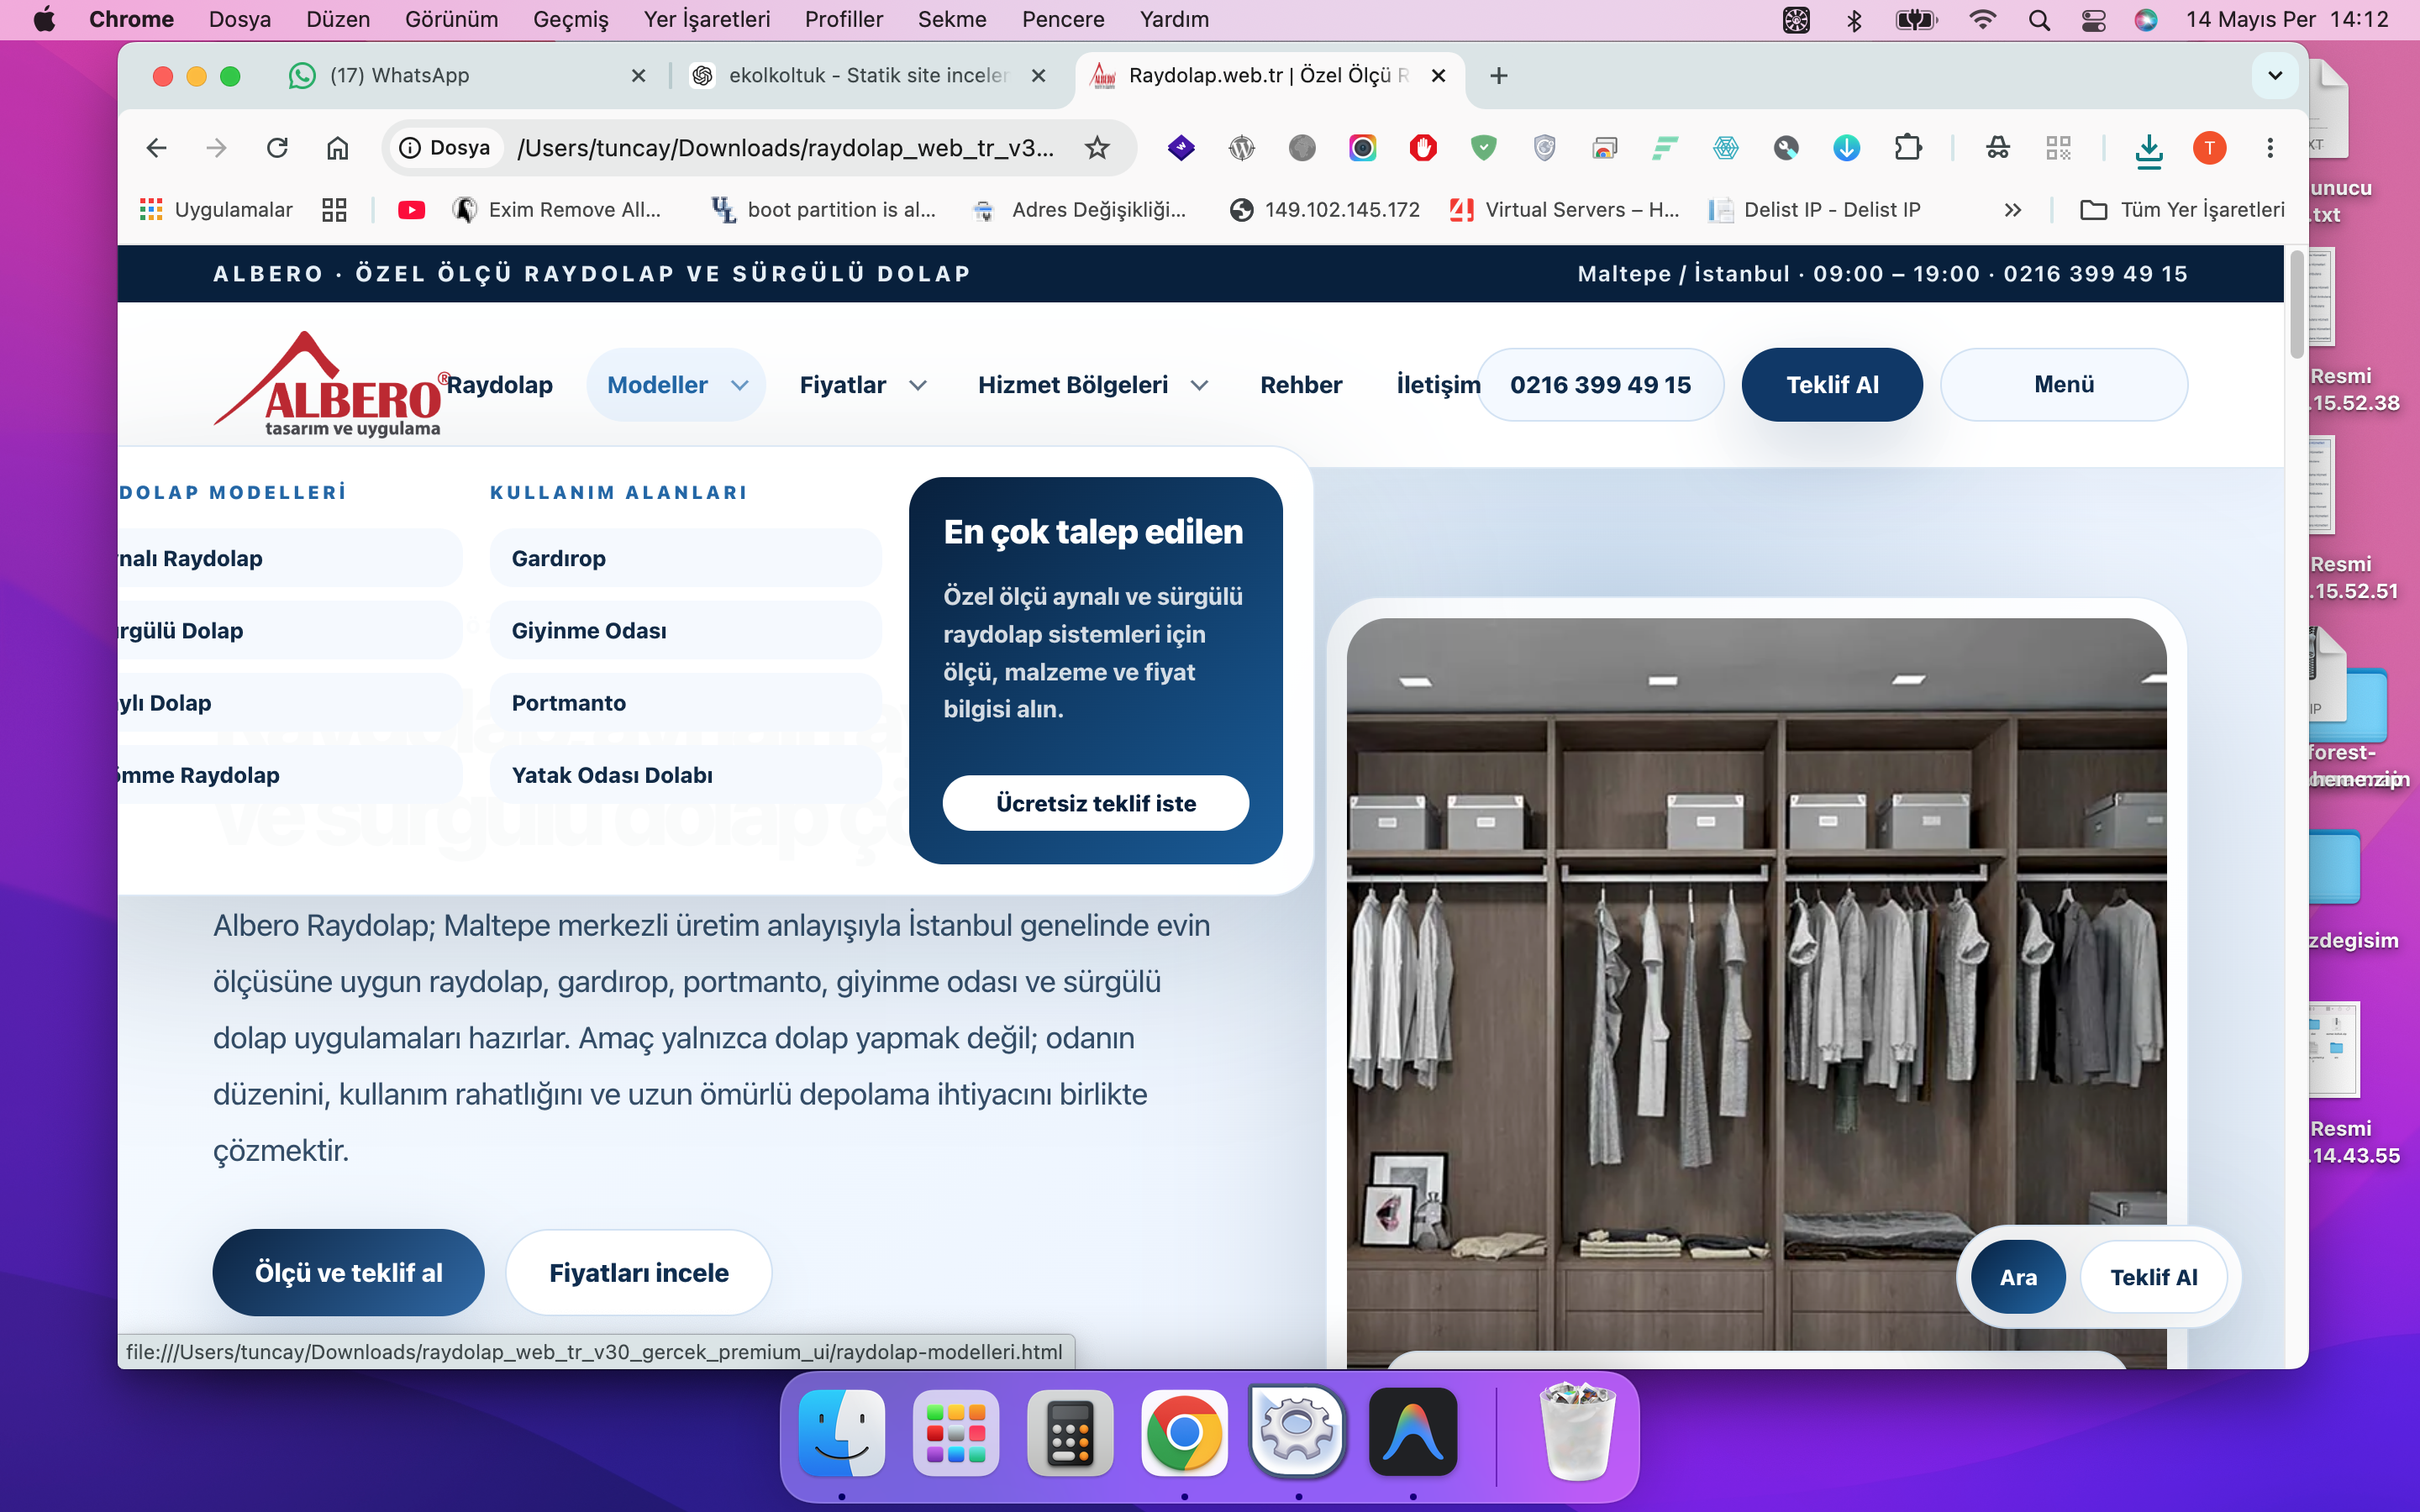Show hidden bookmarks with double chevron
The height and width of the screenshot is (1512, 2420).
[2013, 210]
